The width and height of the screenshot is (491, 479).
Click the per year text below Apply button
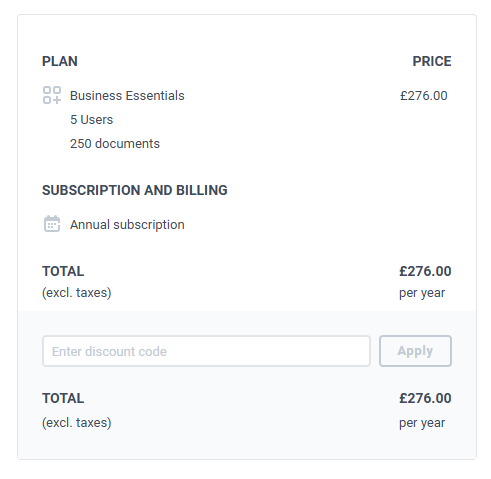[422, 423]
